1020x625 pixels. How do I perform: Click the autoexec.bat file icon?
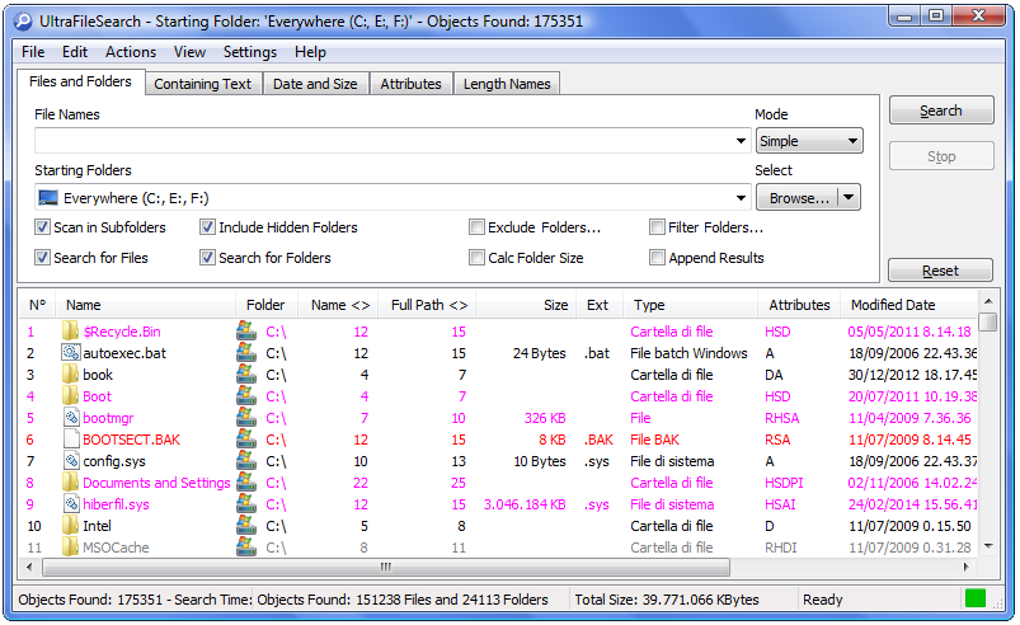70,352
